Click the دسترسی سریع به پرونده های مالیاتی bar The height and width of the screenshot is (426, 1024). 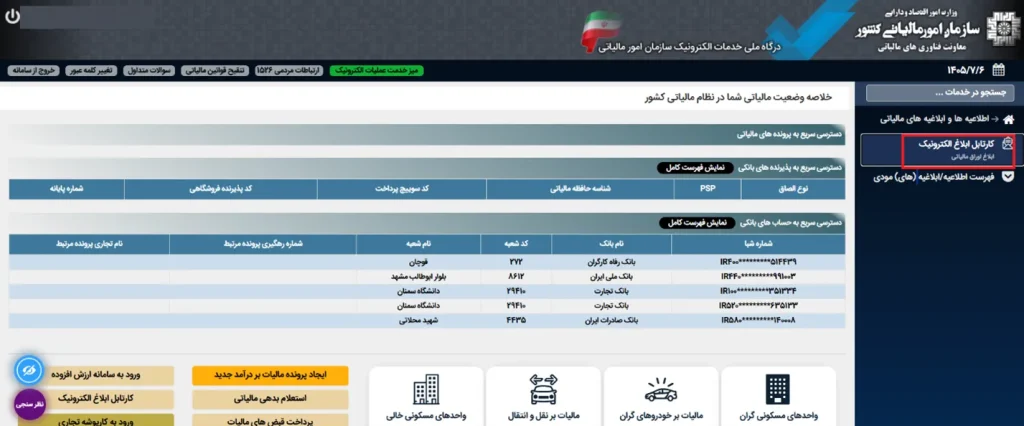coord(426,135)
